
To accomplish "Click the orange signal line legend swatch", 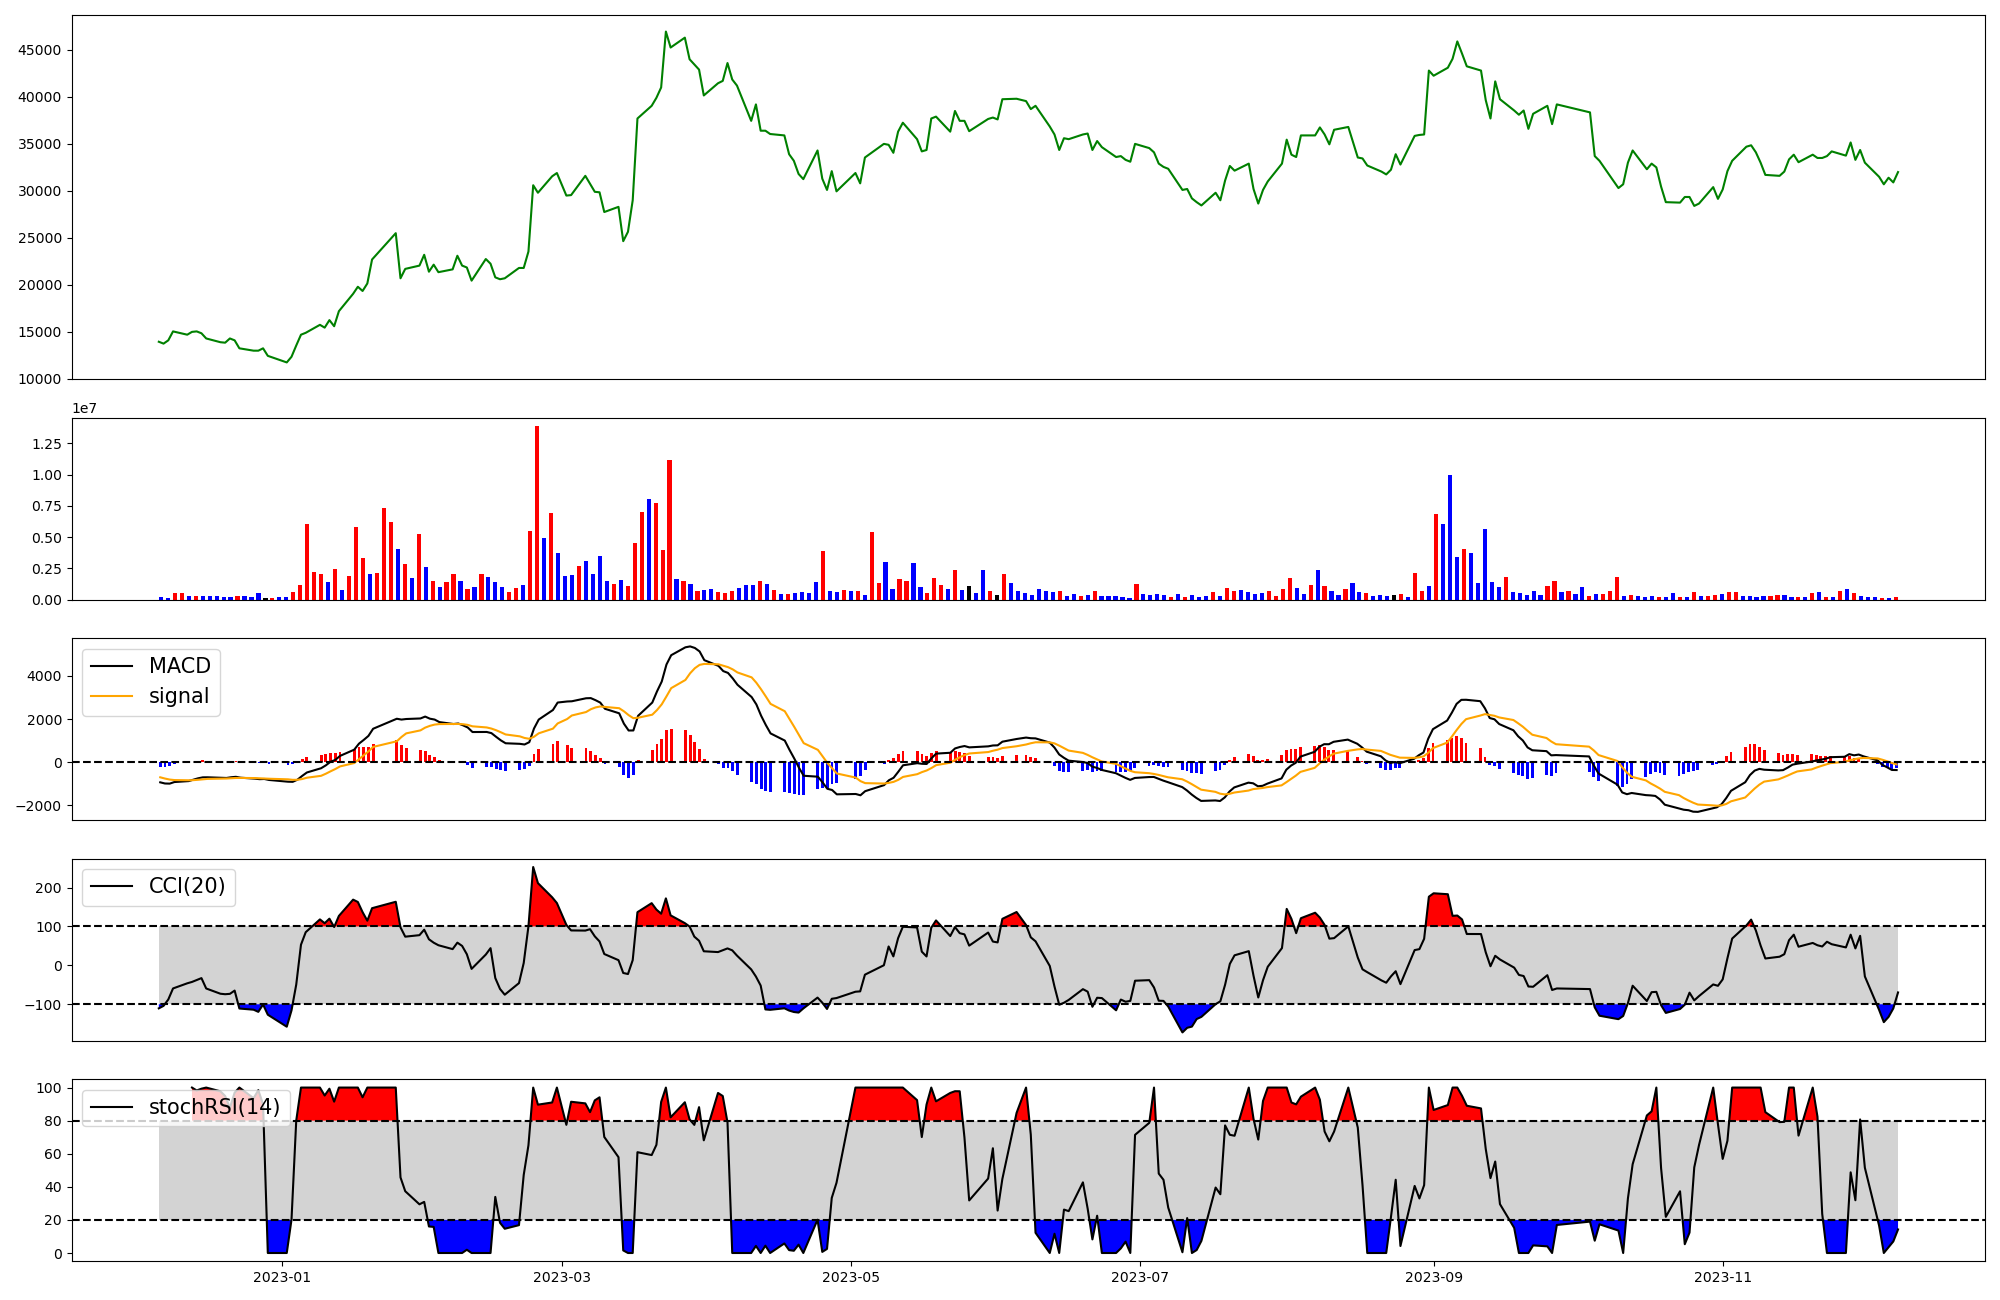I will tap(111, 697).
